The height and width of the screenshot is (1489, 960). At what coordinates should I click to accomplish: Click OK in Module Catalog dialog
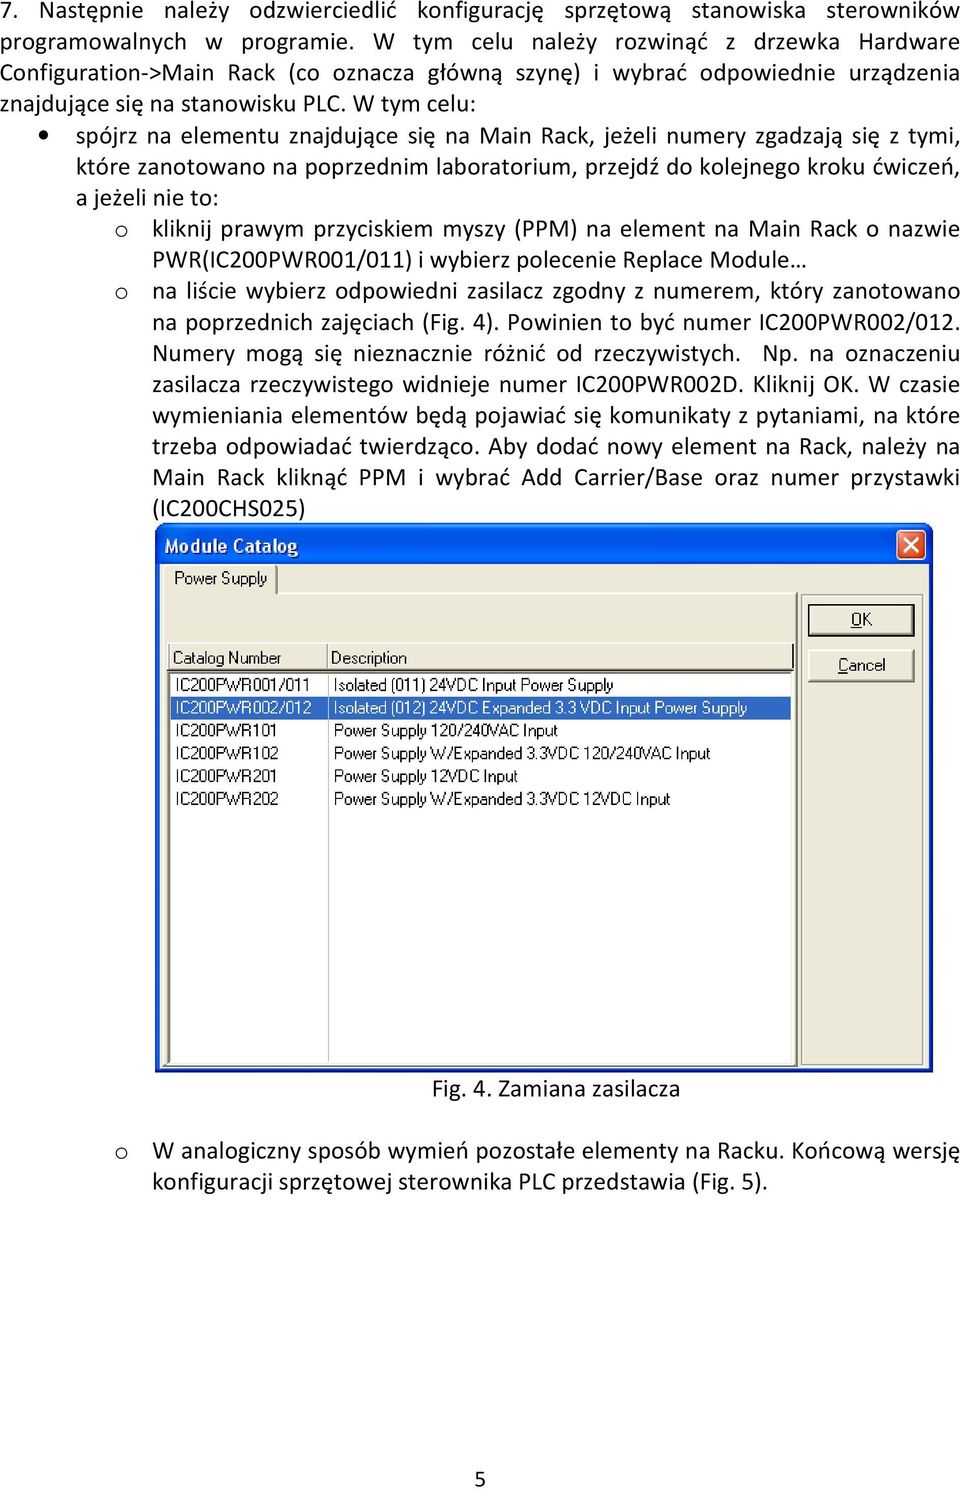tap(860, 620)
